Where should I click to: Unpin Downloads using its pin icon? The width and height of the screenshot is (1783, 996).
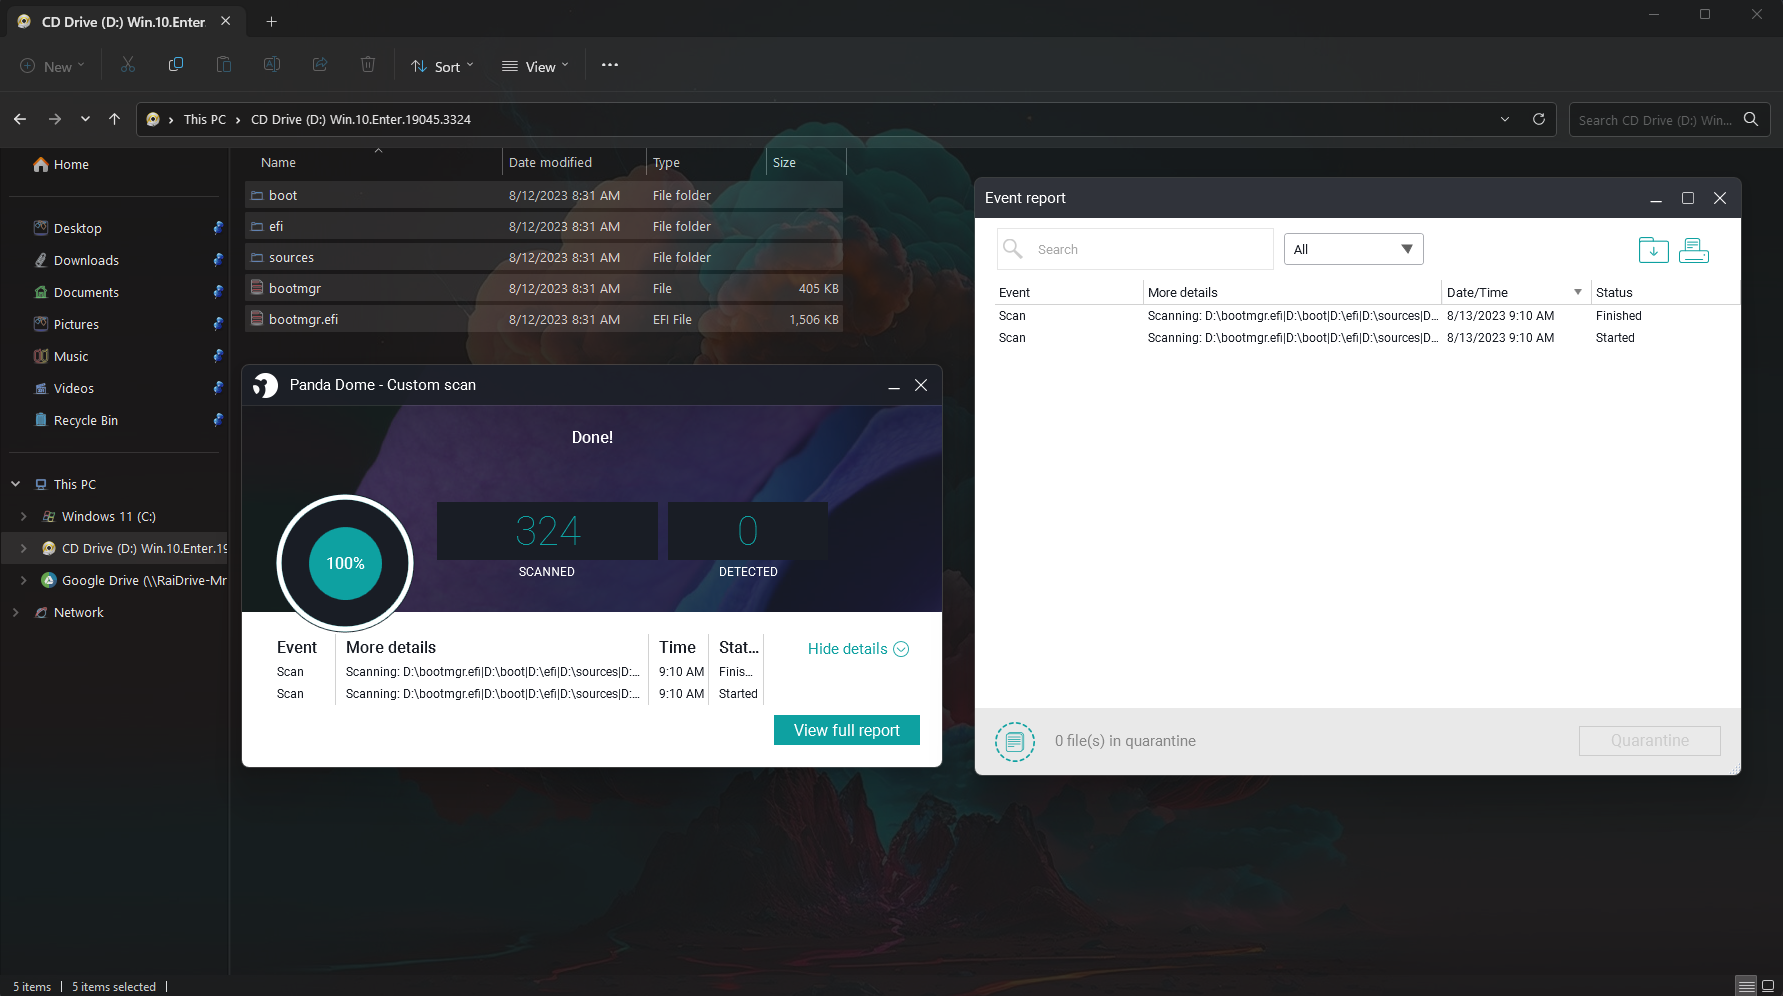tap(218, 260)
